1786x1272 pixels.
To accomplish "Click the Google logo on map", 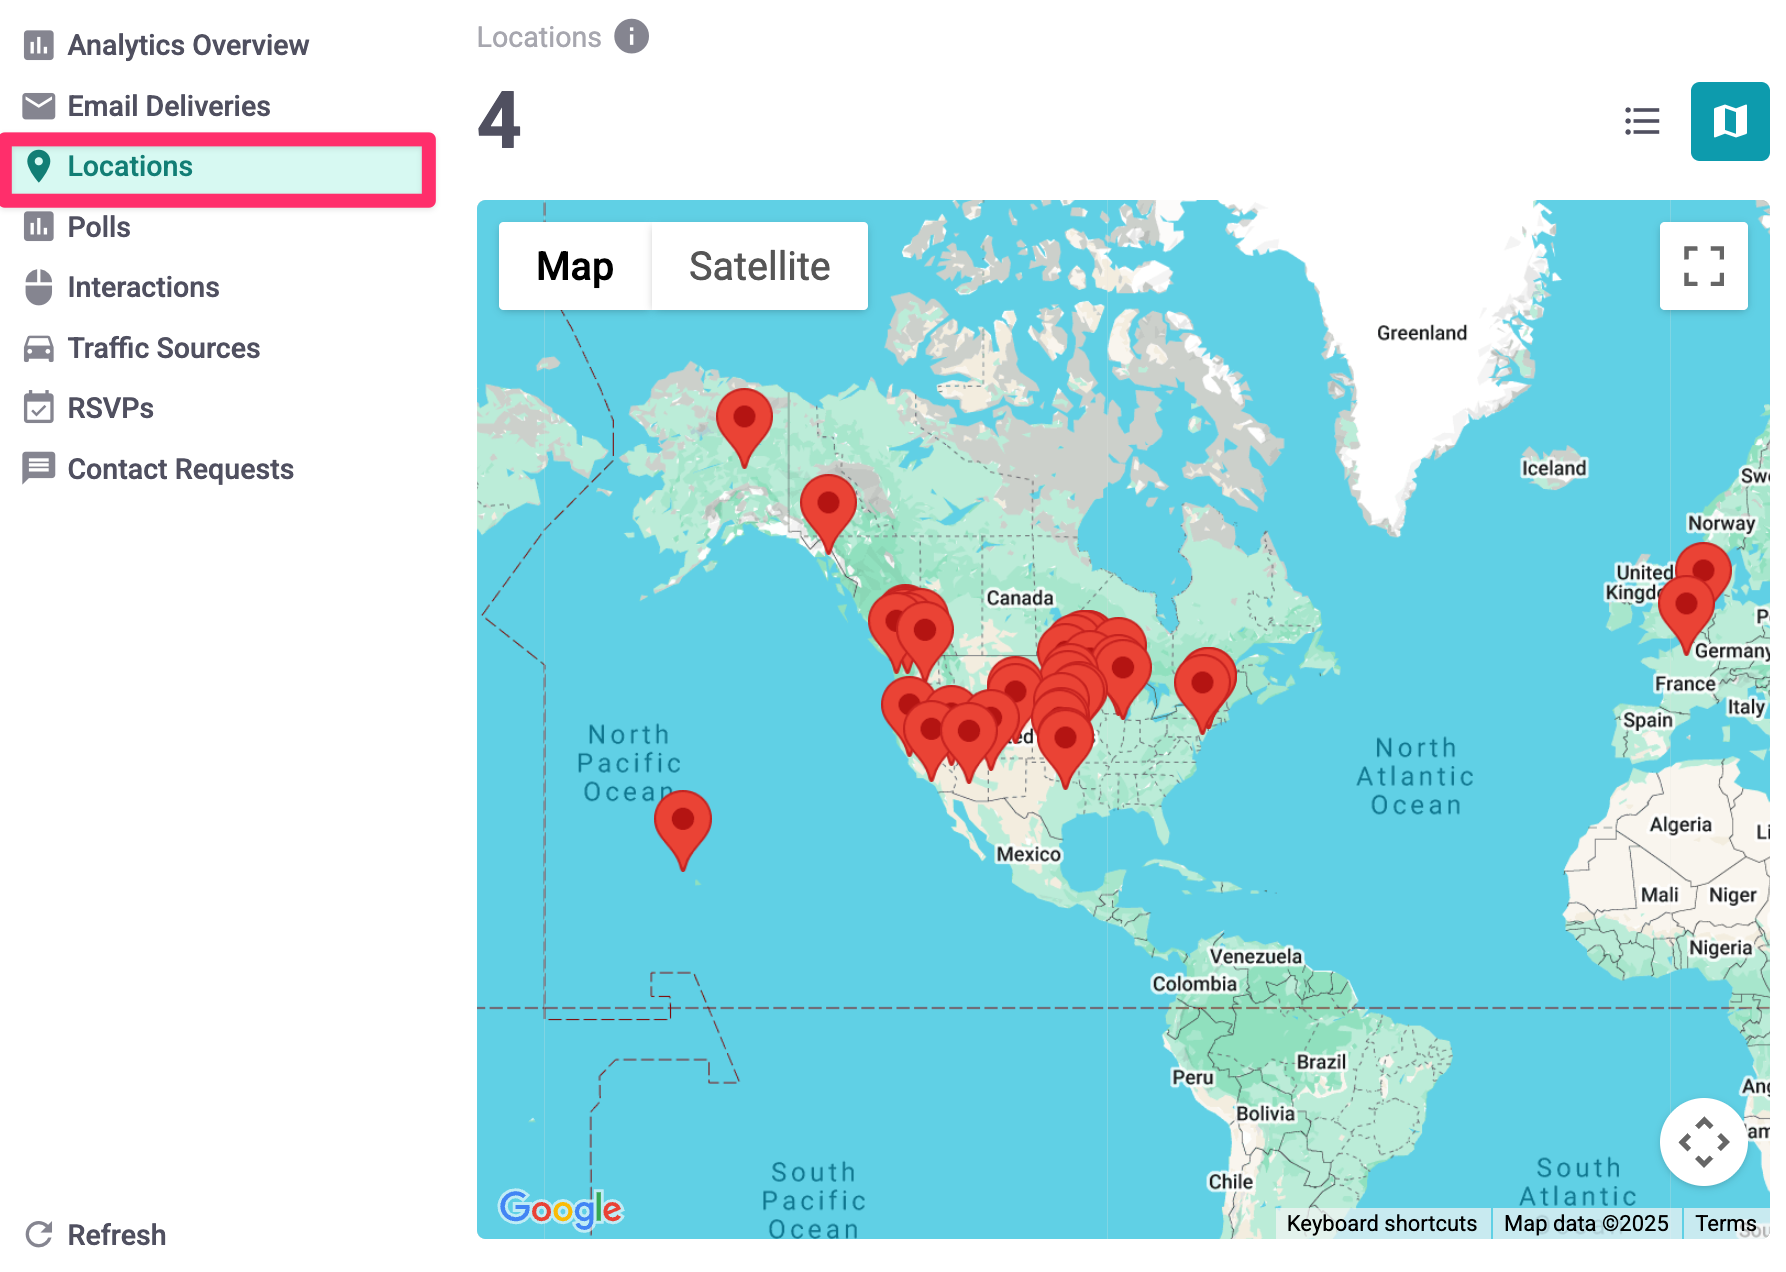I will [x=560, y=1209].
